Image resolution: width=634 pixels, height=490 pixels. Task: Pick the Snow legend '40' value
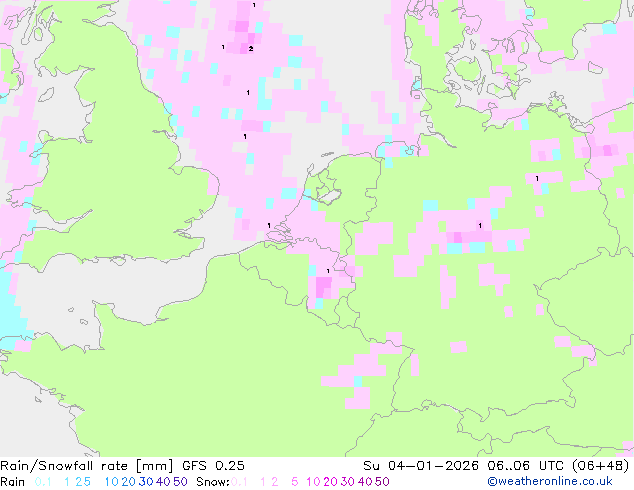(365, 482)
